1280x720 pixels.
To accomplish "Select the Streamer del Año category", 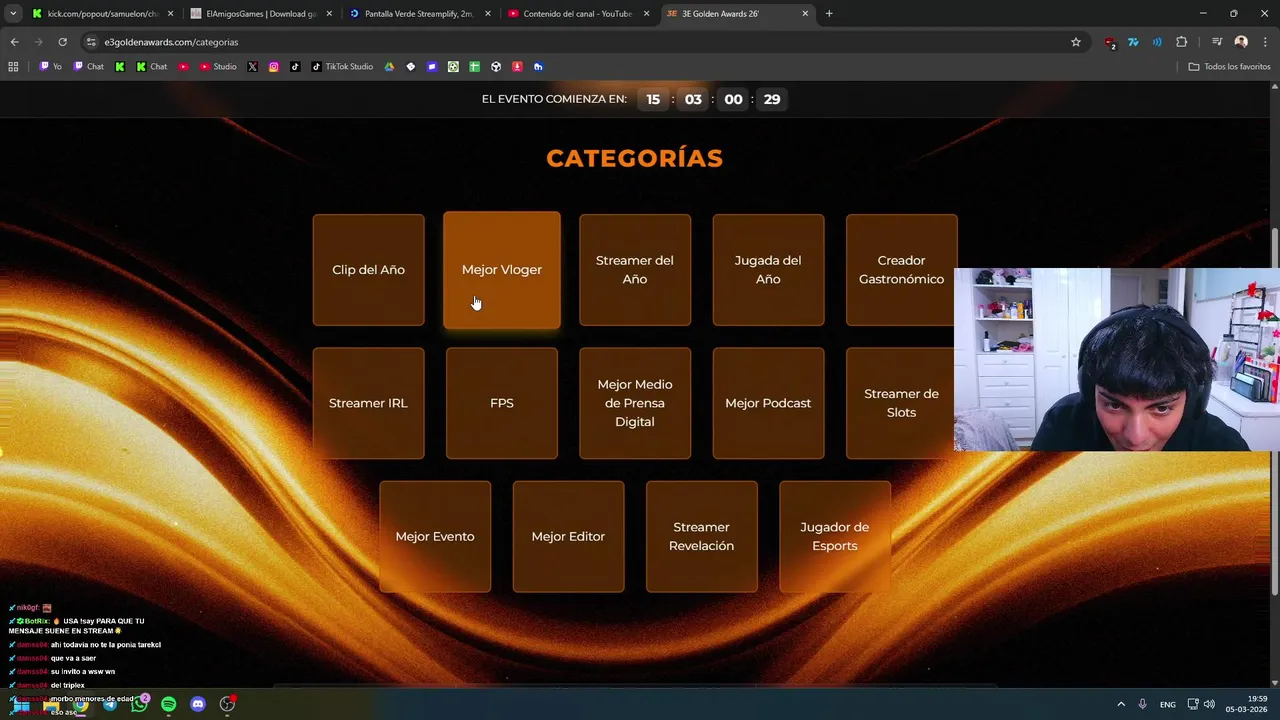I will coord(635,270).
